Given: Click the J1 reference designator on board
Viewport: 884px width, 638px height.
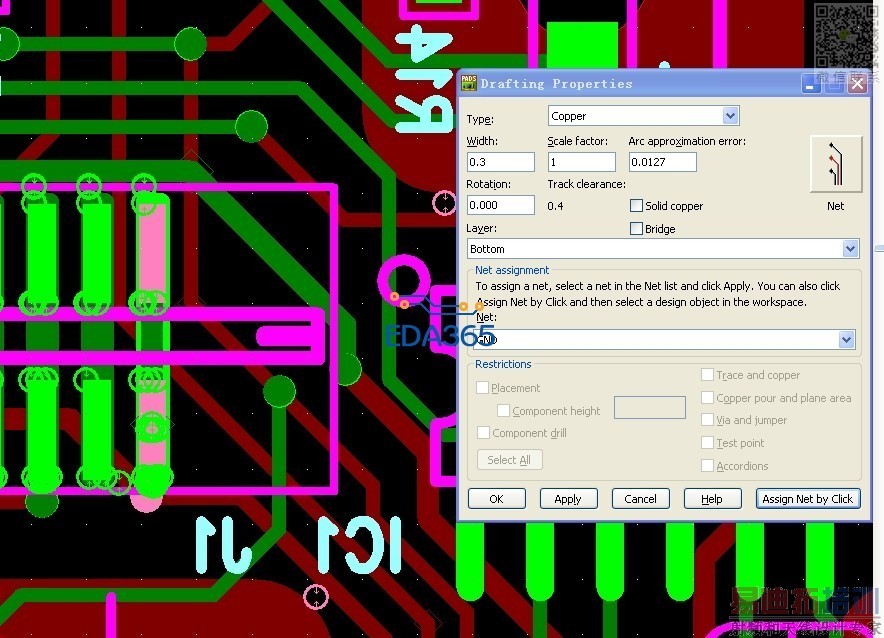Looking at the screenshot, I should coord(224,545).
